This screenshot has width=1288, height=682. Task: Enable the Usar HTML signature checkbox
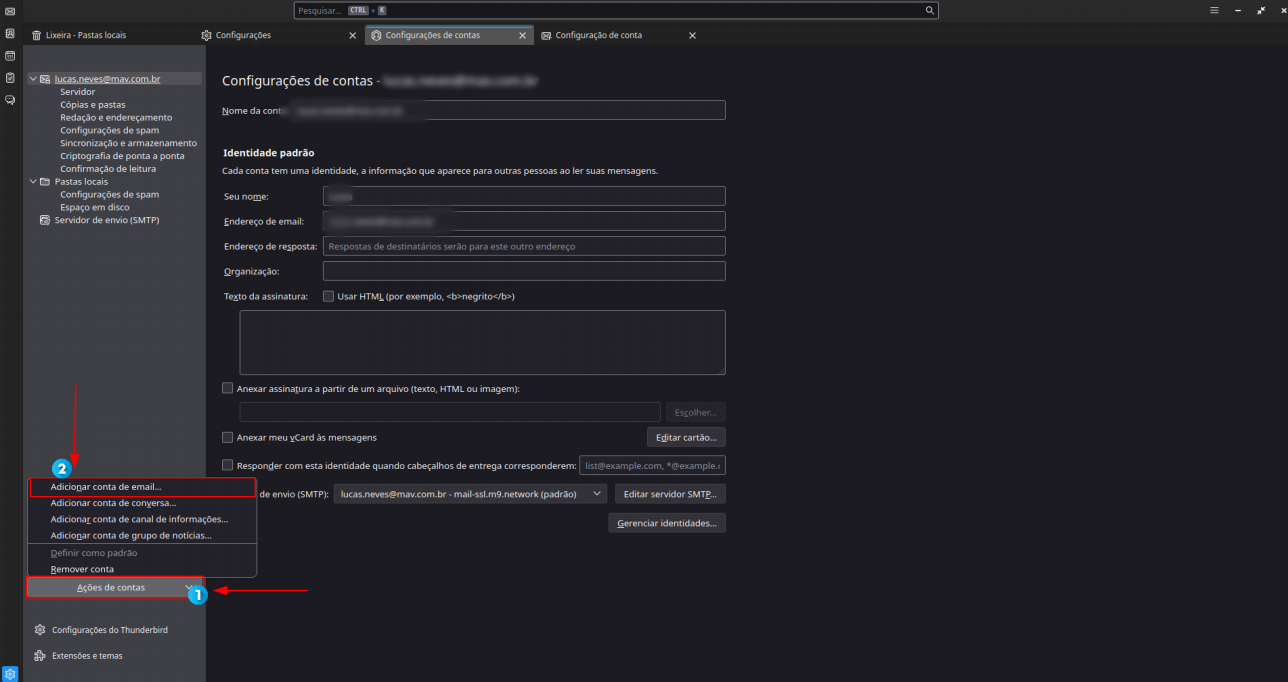pyautogui.click(x=328, y=297)
